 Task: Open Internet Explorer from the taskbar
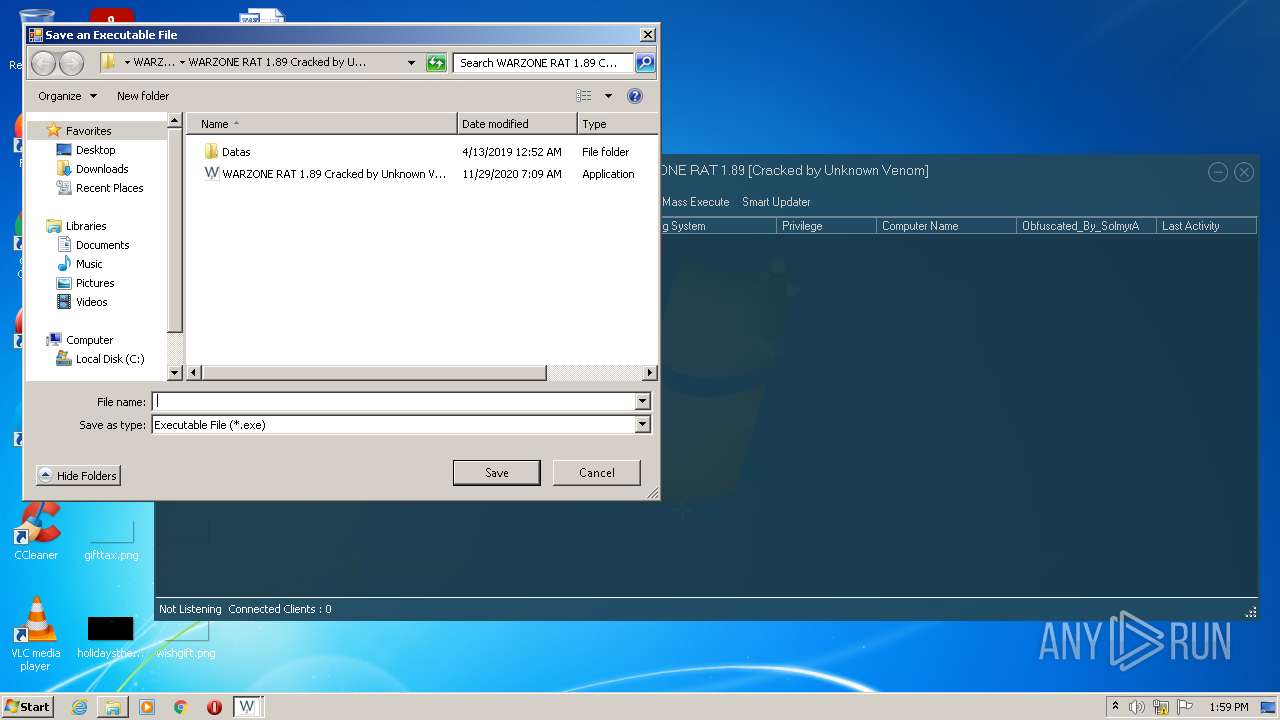click(x=79, y=707)
